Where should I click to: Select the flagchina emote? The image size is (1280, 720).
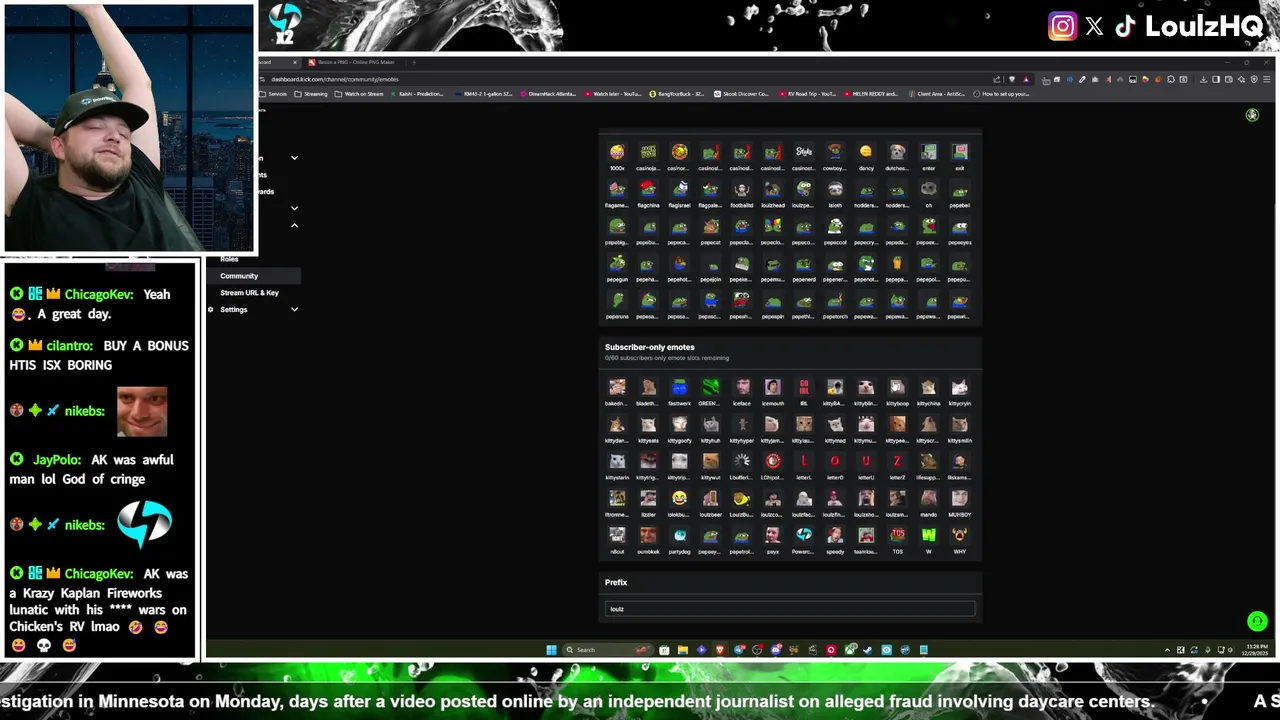tap(648, 189)
